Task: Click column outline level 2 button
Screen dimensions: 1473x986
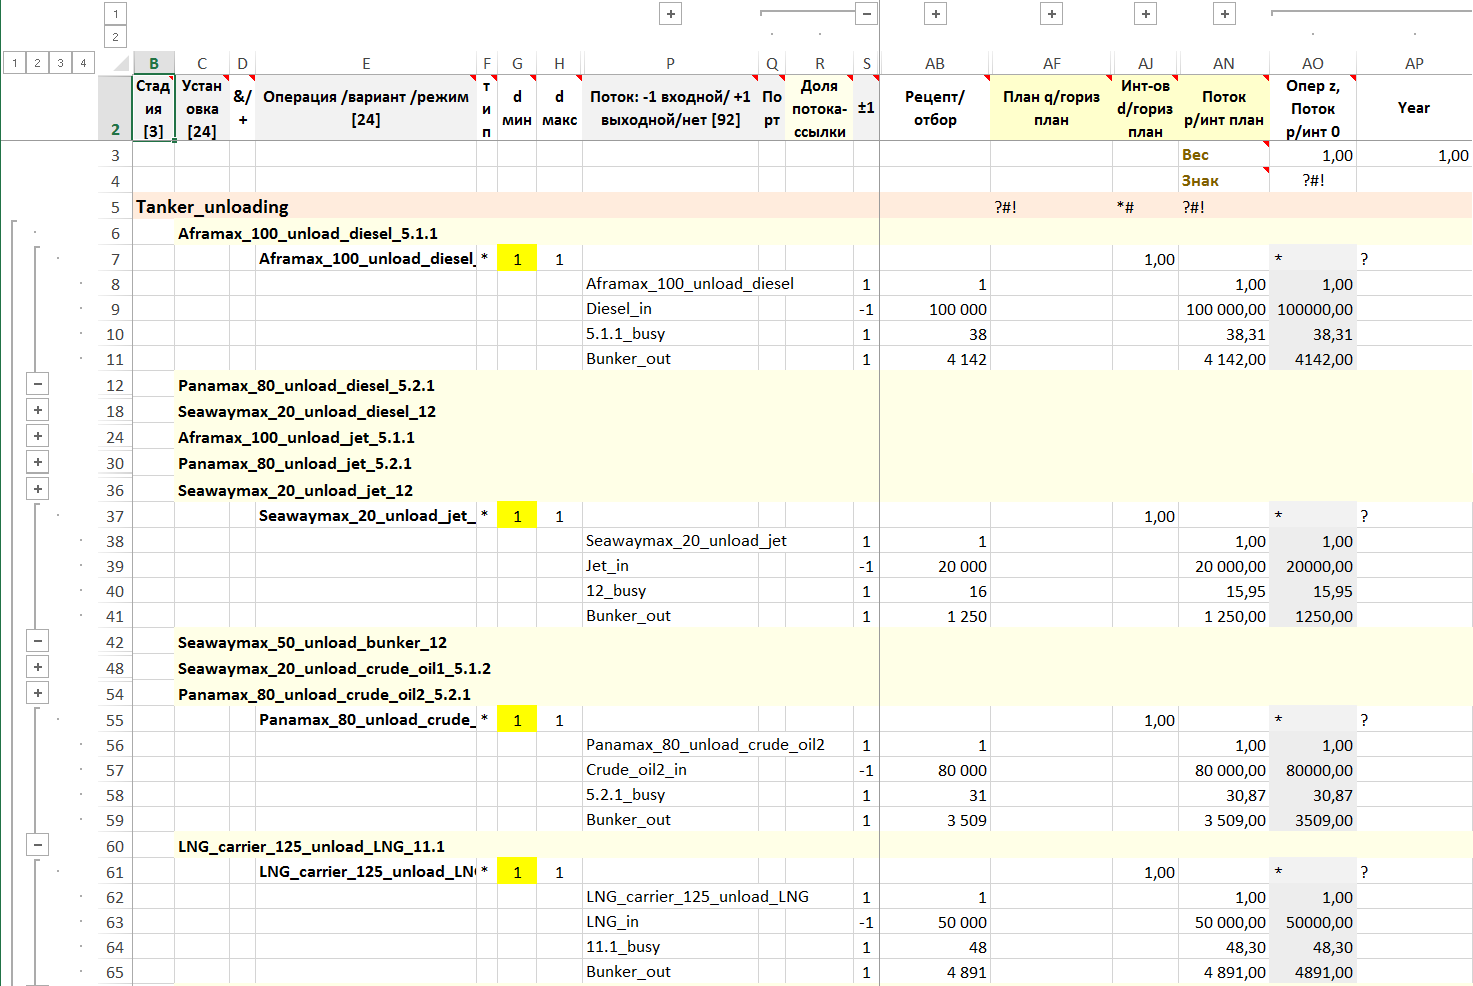Action: pos(116,37)
